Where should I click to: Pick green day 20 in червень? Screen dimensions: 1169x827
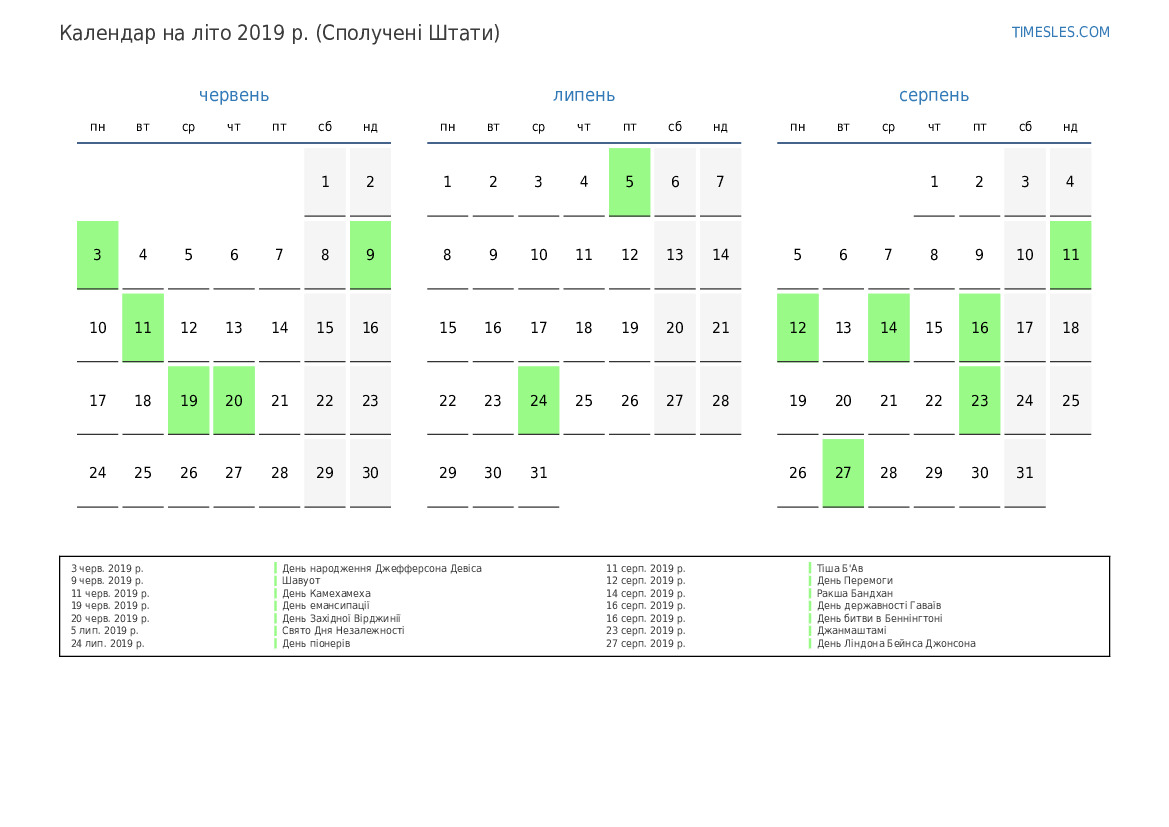234,400
